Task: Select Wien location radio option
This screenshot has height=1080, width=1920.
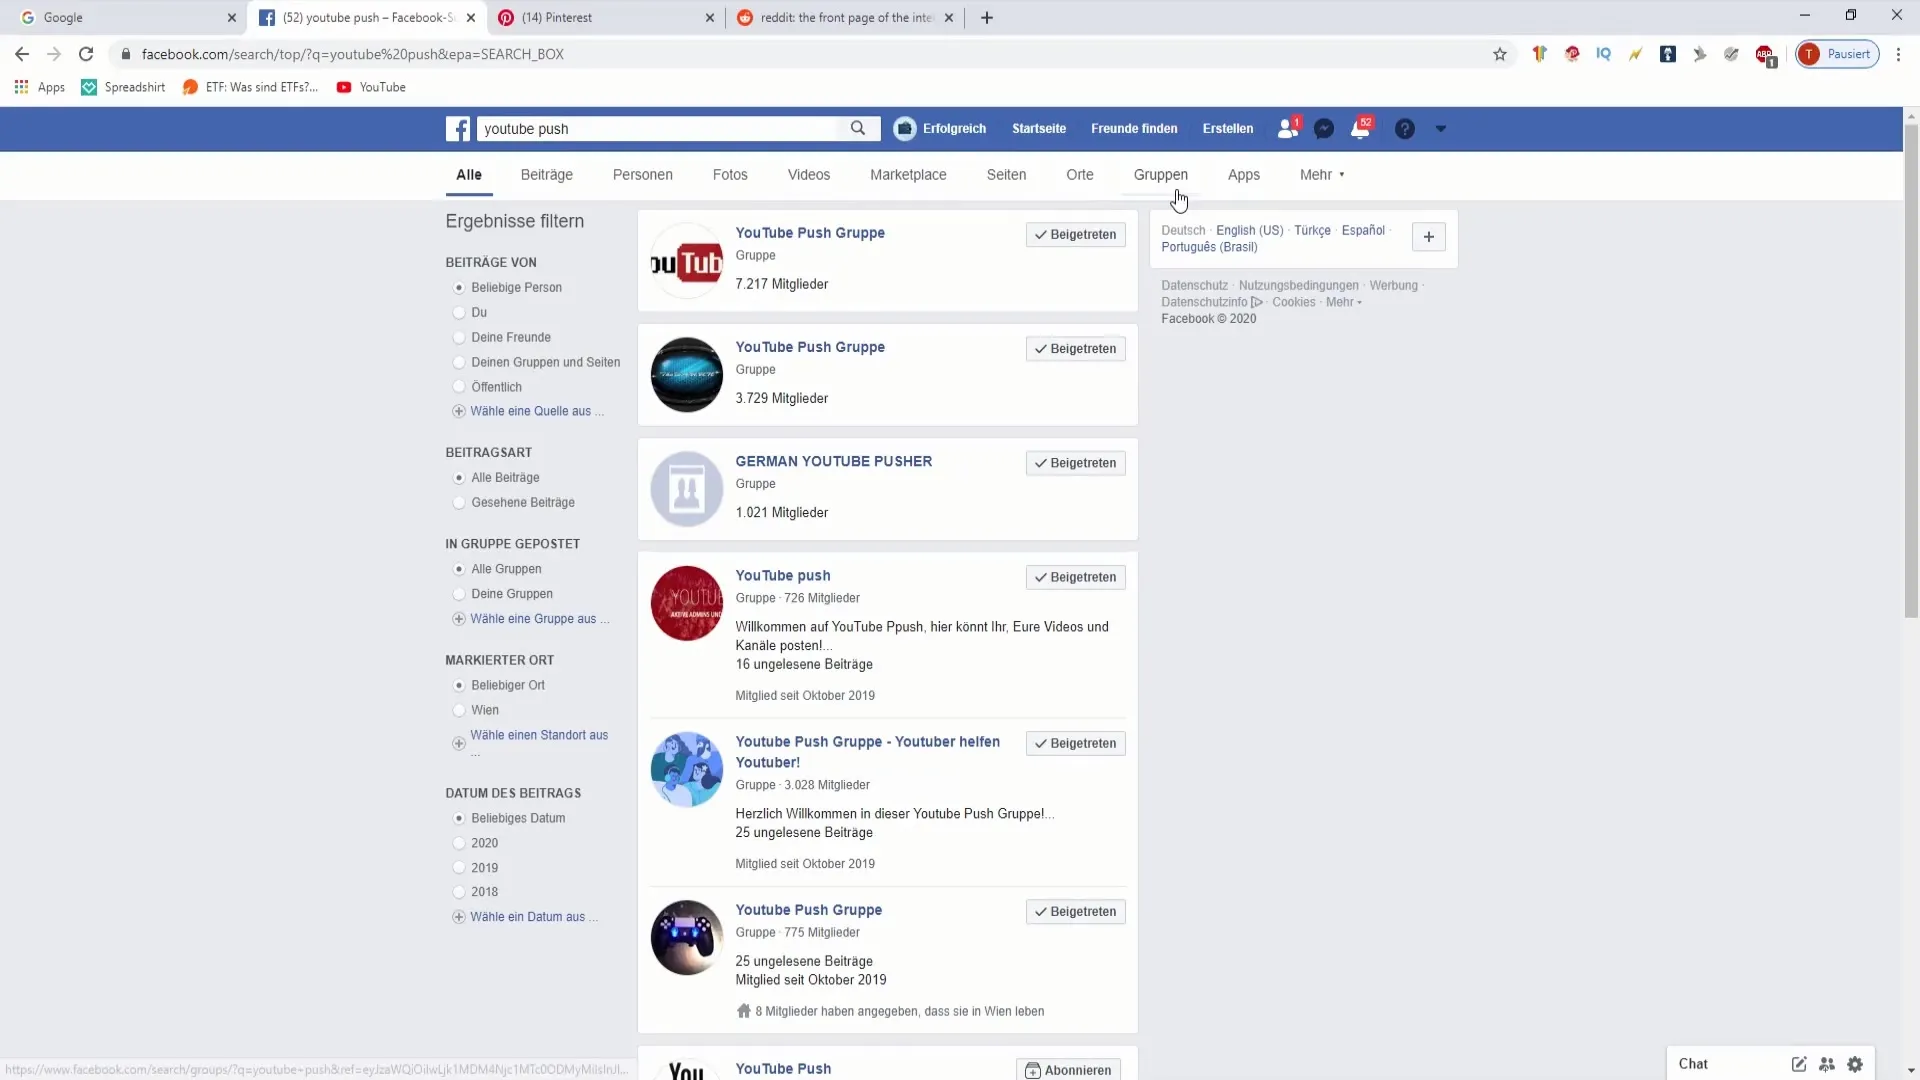Action: (x=459, y=710)
